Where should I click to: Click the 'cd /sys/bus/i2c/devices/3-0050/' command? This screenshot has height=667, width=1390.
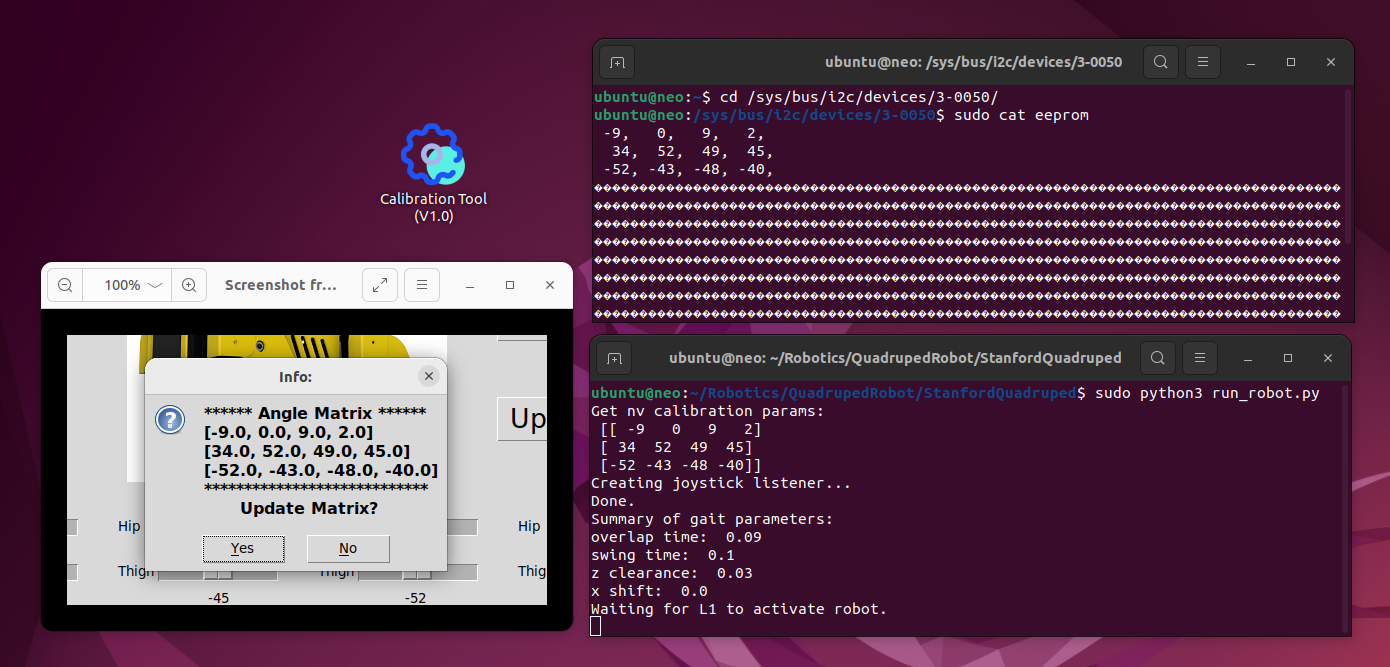(x=859, y=97)
